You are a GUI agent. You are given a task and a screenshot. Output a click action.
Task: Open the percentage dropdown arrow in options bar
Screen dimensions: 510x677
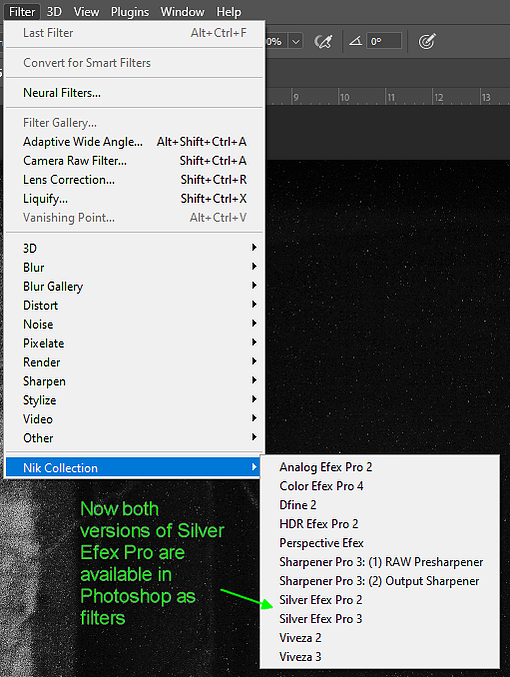pyautogui.click(x=296, y=42)
